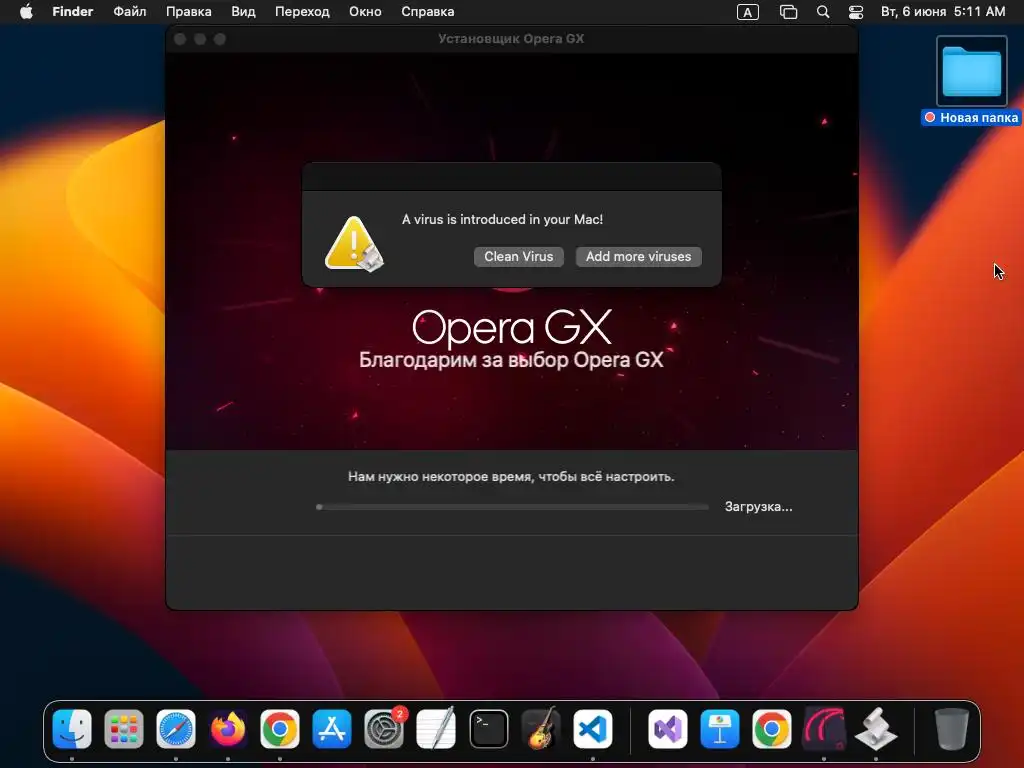Click the Opera GX logo text

coord(512,327)
